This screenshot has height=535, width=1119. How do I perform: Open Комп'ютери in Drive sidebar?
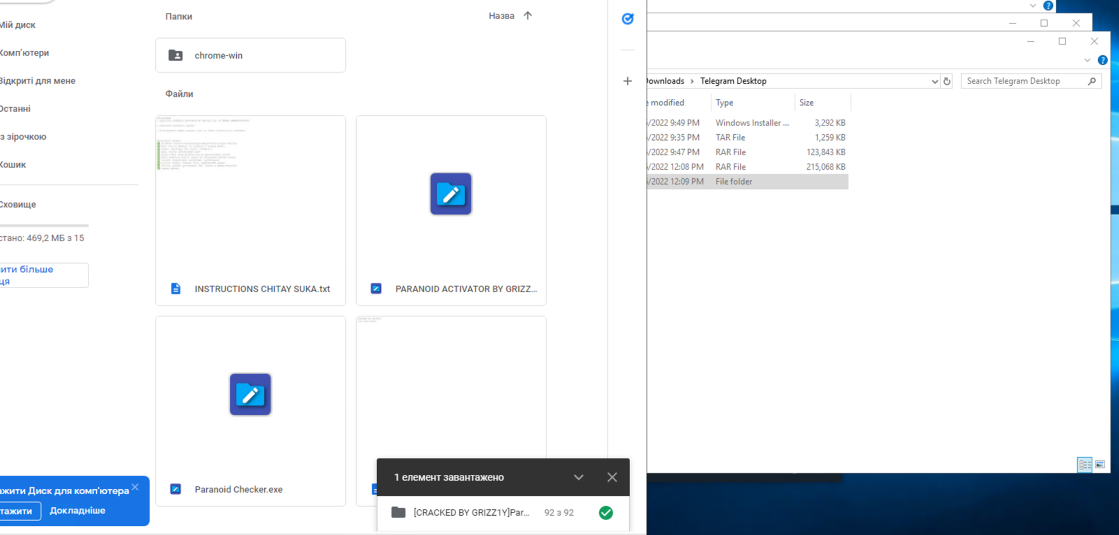pos(24,53)
